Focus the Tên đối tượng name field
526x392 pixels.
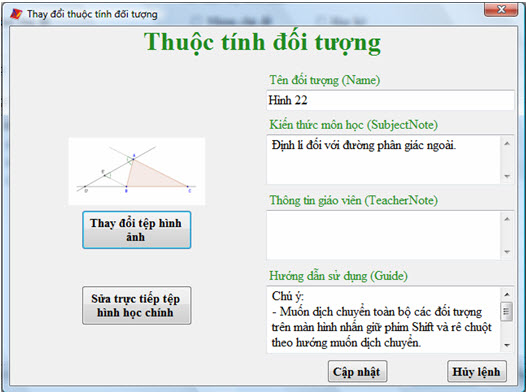(x=390, y=100)
